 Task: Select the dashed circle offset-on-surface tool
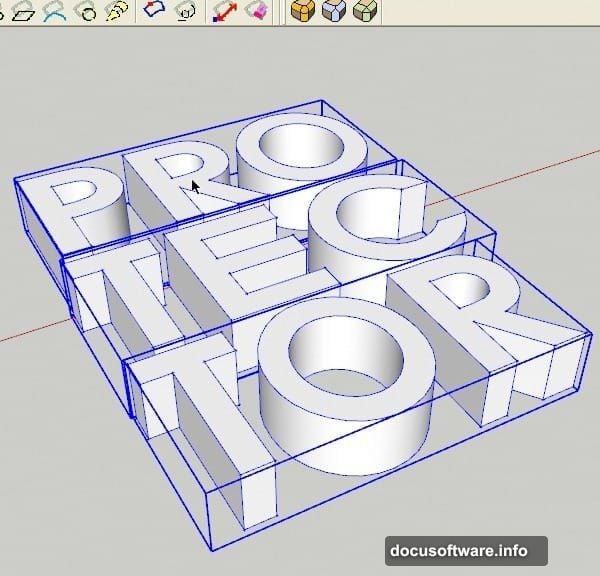point(186,11)
